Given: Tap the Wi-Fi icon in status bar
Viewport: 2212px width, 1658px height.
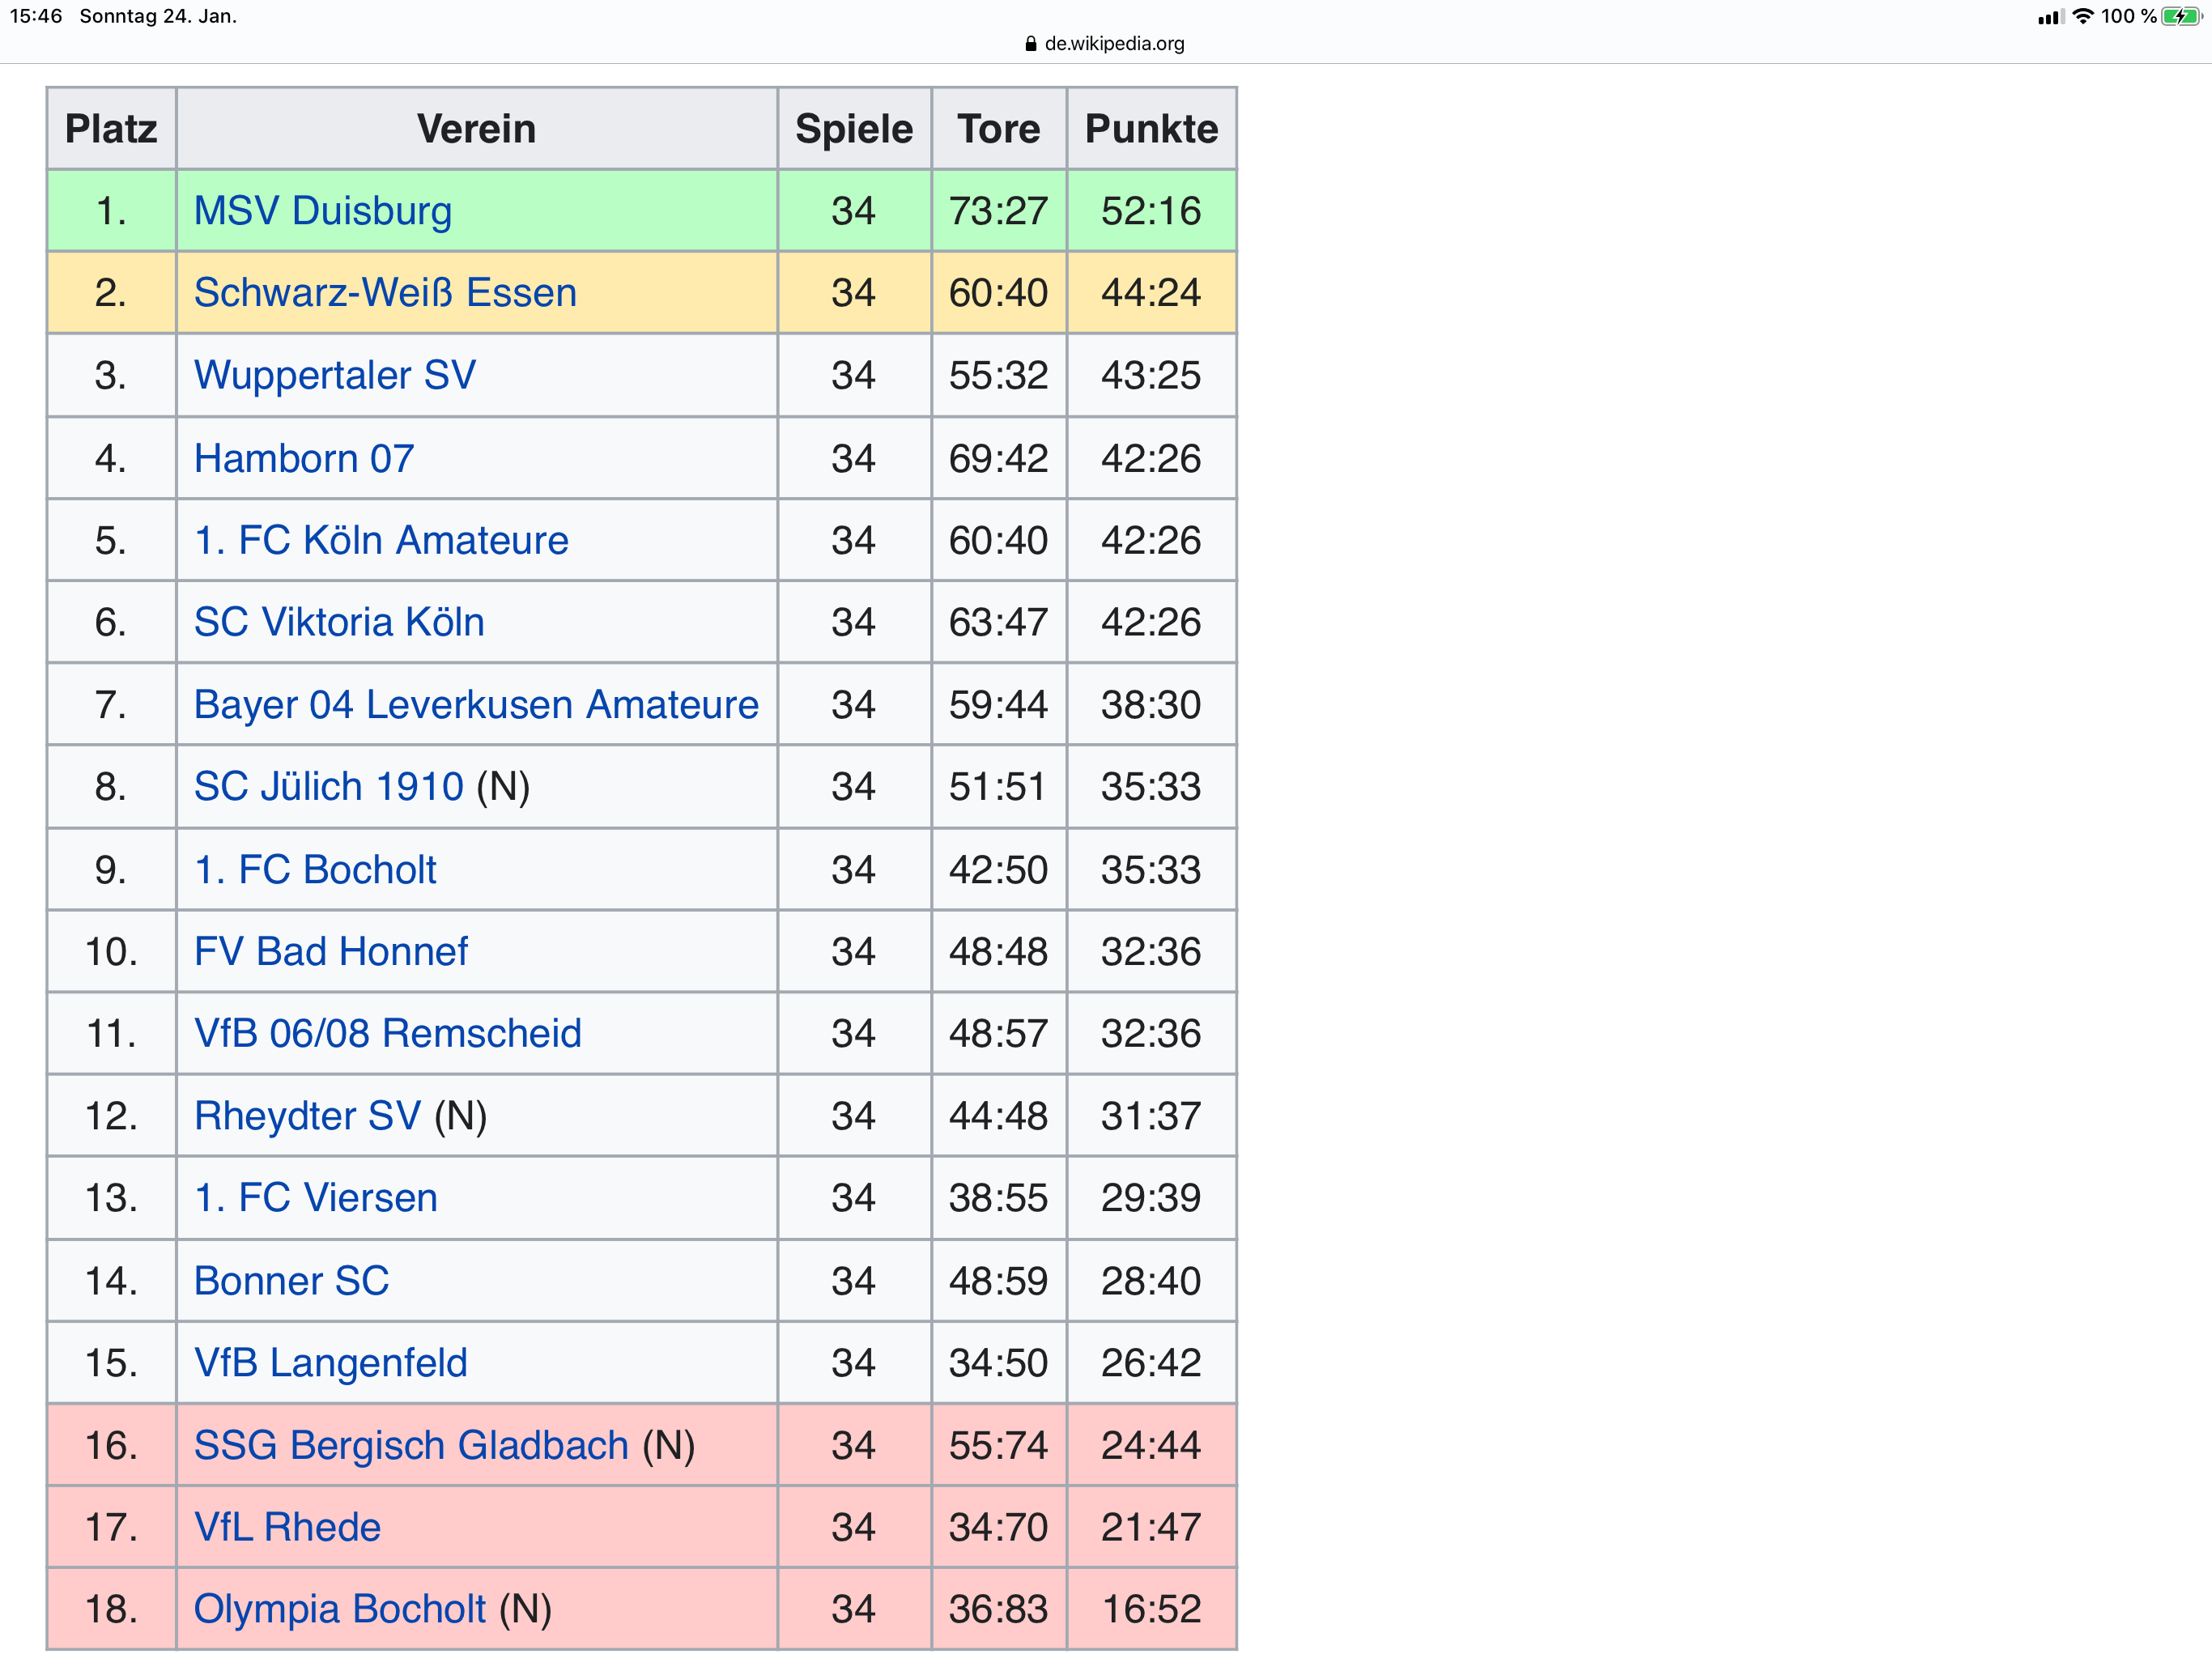Looking at the screenshot, I should coord(2083,16).
